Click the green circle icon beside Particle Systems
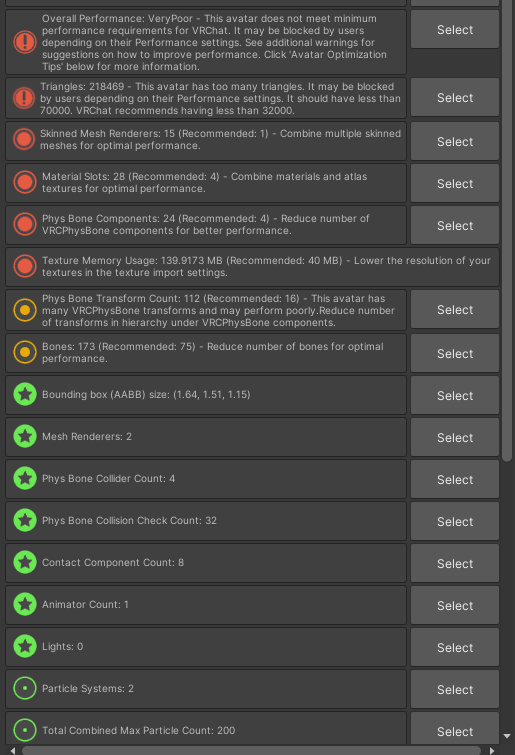The height and width of the screenshot is (755, 515). coord(25,689)
